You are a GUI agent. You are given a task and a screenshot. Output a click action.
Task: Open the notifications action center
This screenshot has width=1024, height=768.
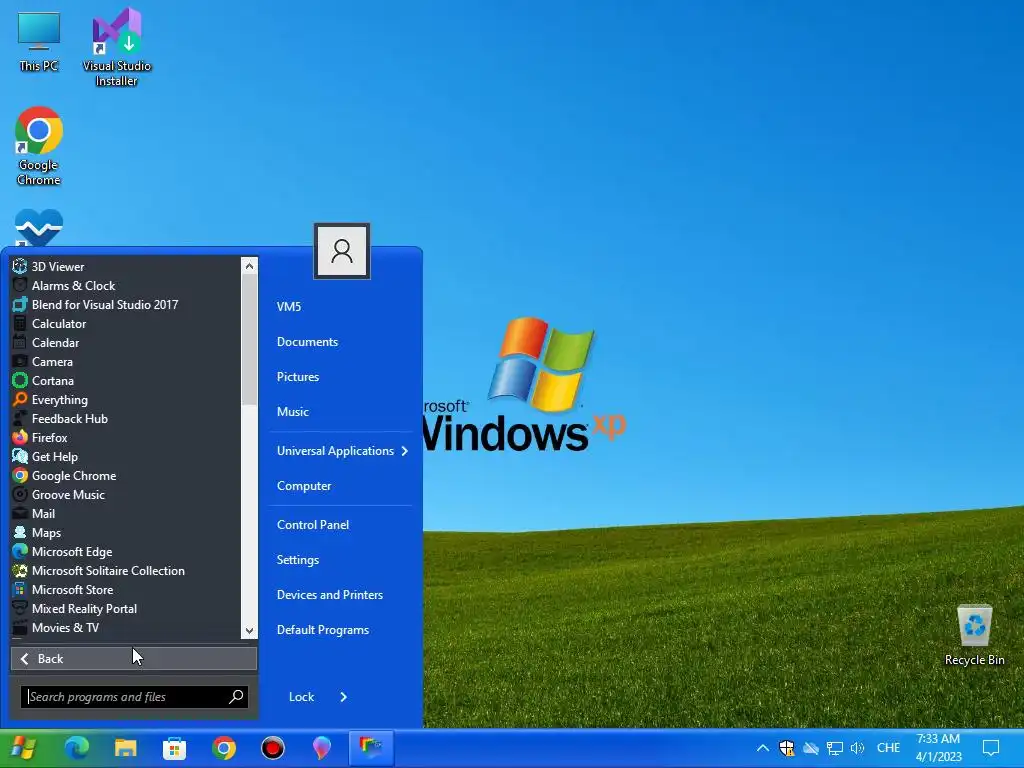click(x=991, y=748)
